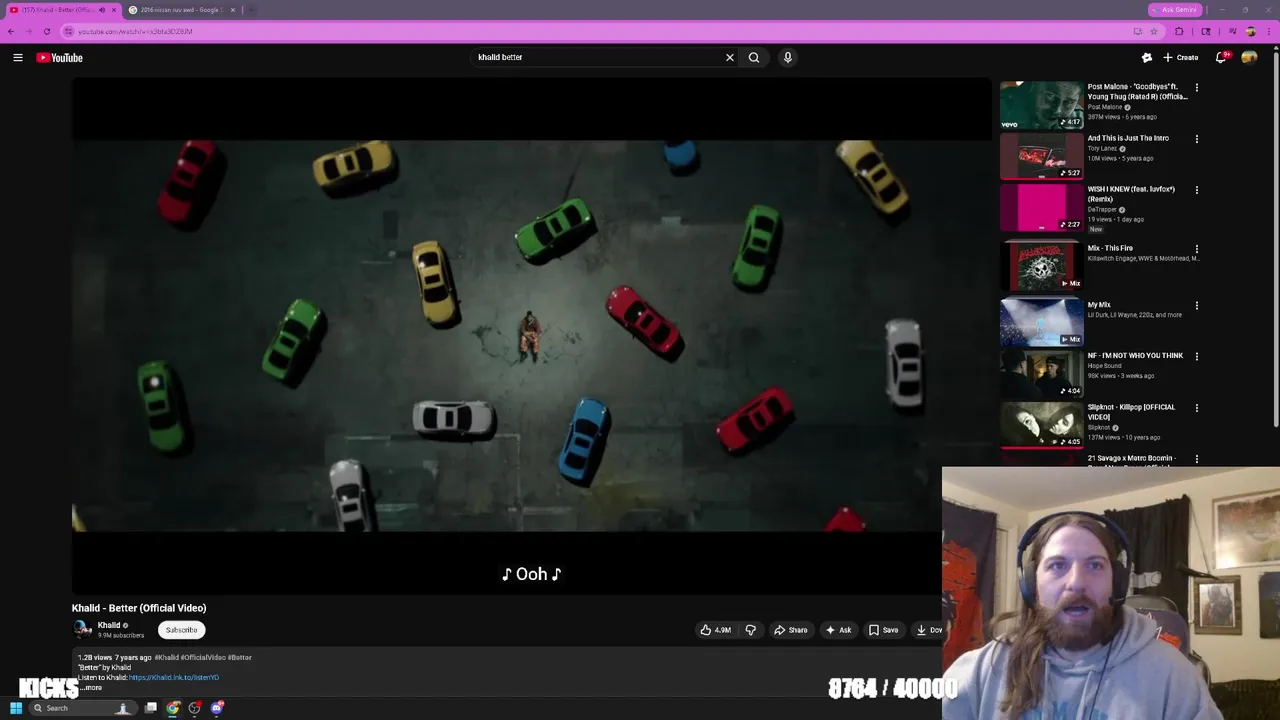Open options for My Mix

[1197, 306]
